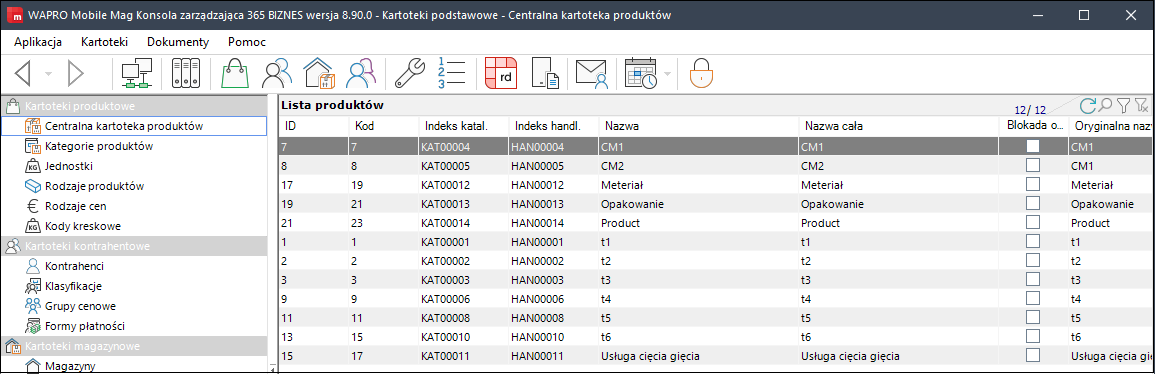Open the Aplikacja menu
Screen dimensions: 1155x374
[x=38, y=42]
